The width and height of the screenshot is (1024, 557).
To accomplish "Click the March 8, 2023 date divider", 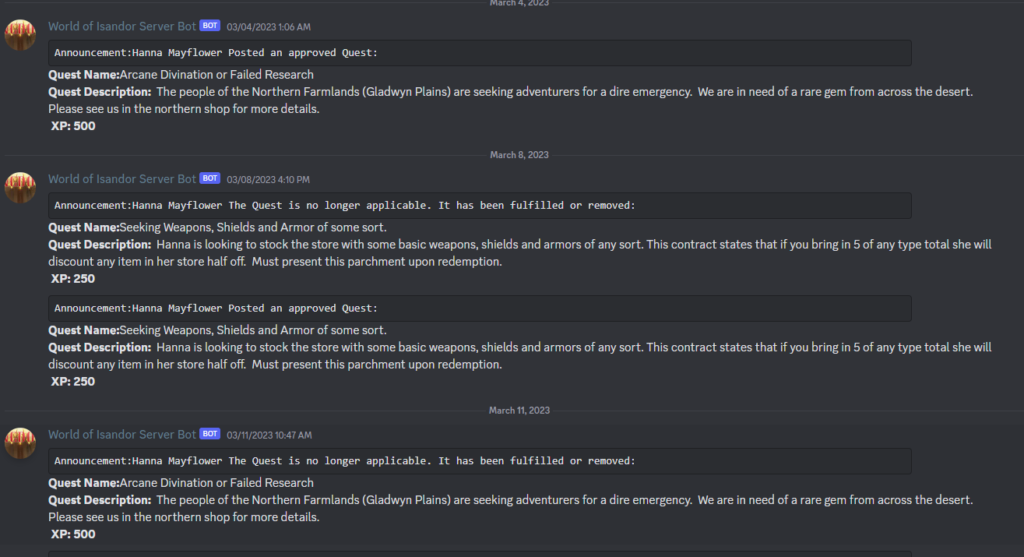I will [519, 155].
